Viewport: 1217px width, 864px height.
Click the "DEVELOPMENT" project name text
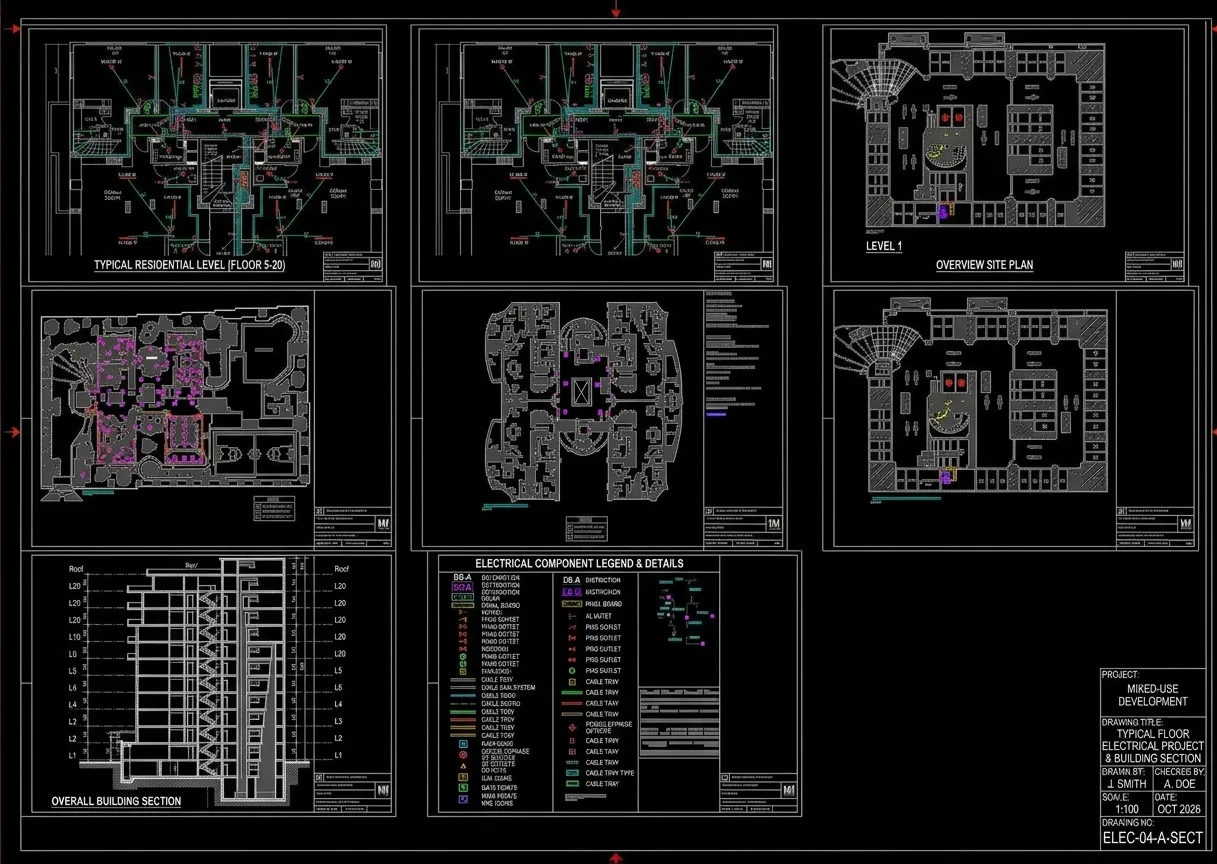click(x=1152, y=702)
